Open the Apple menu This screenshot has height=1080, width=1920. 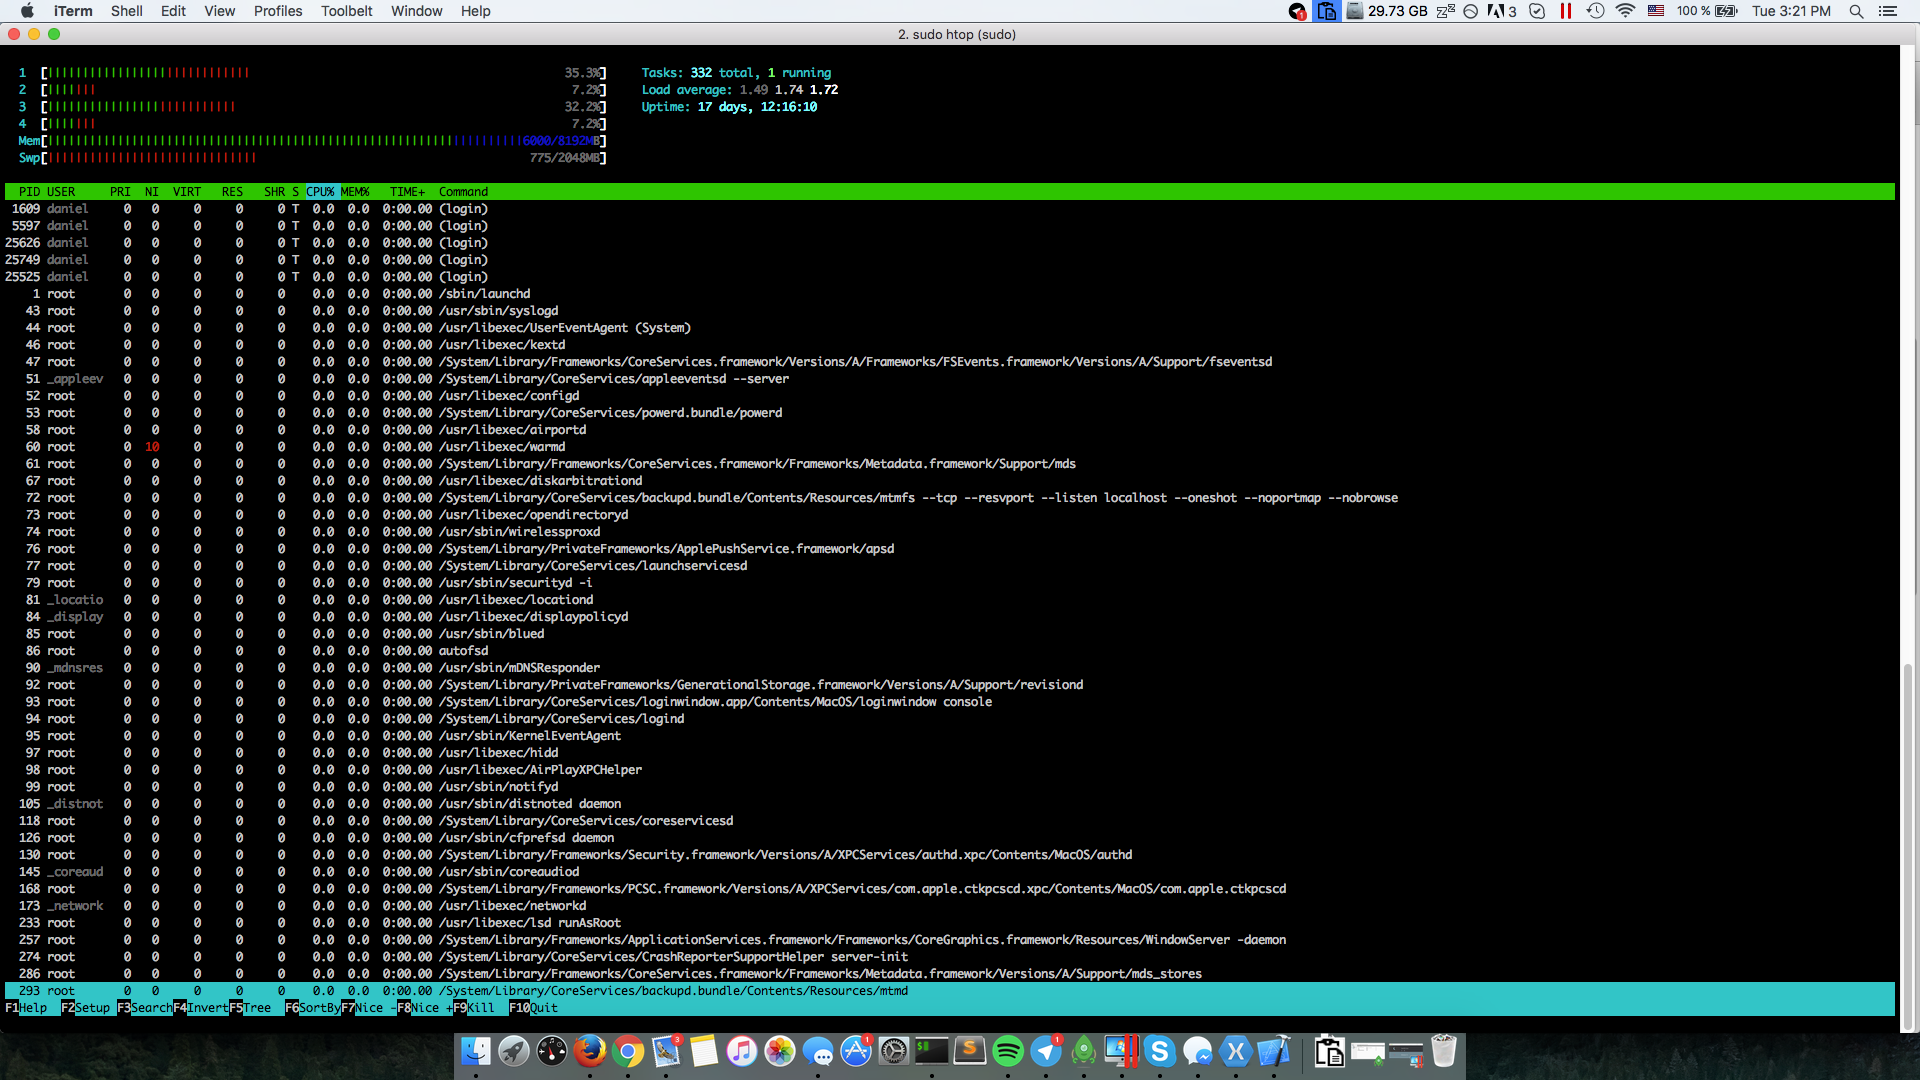[27, 11]
